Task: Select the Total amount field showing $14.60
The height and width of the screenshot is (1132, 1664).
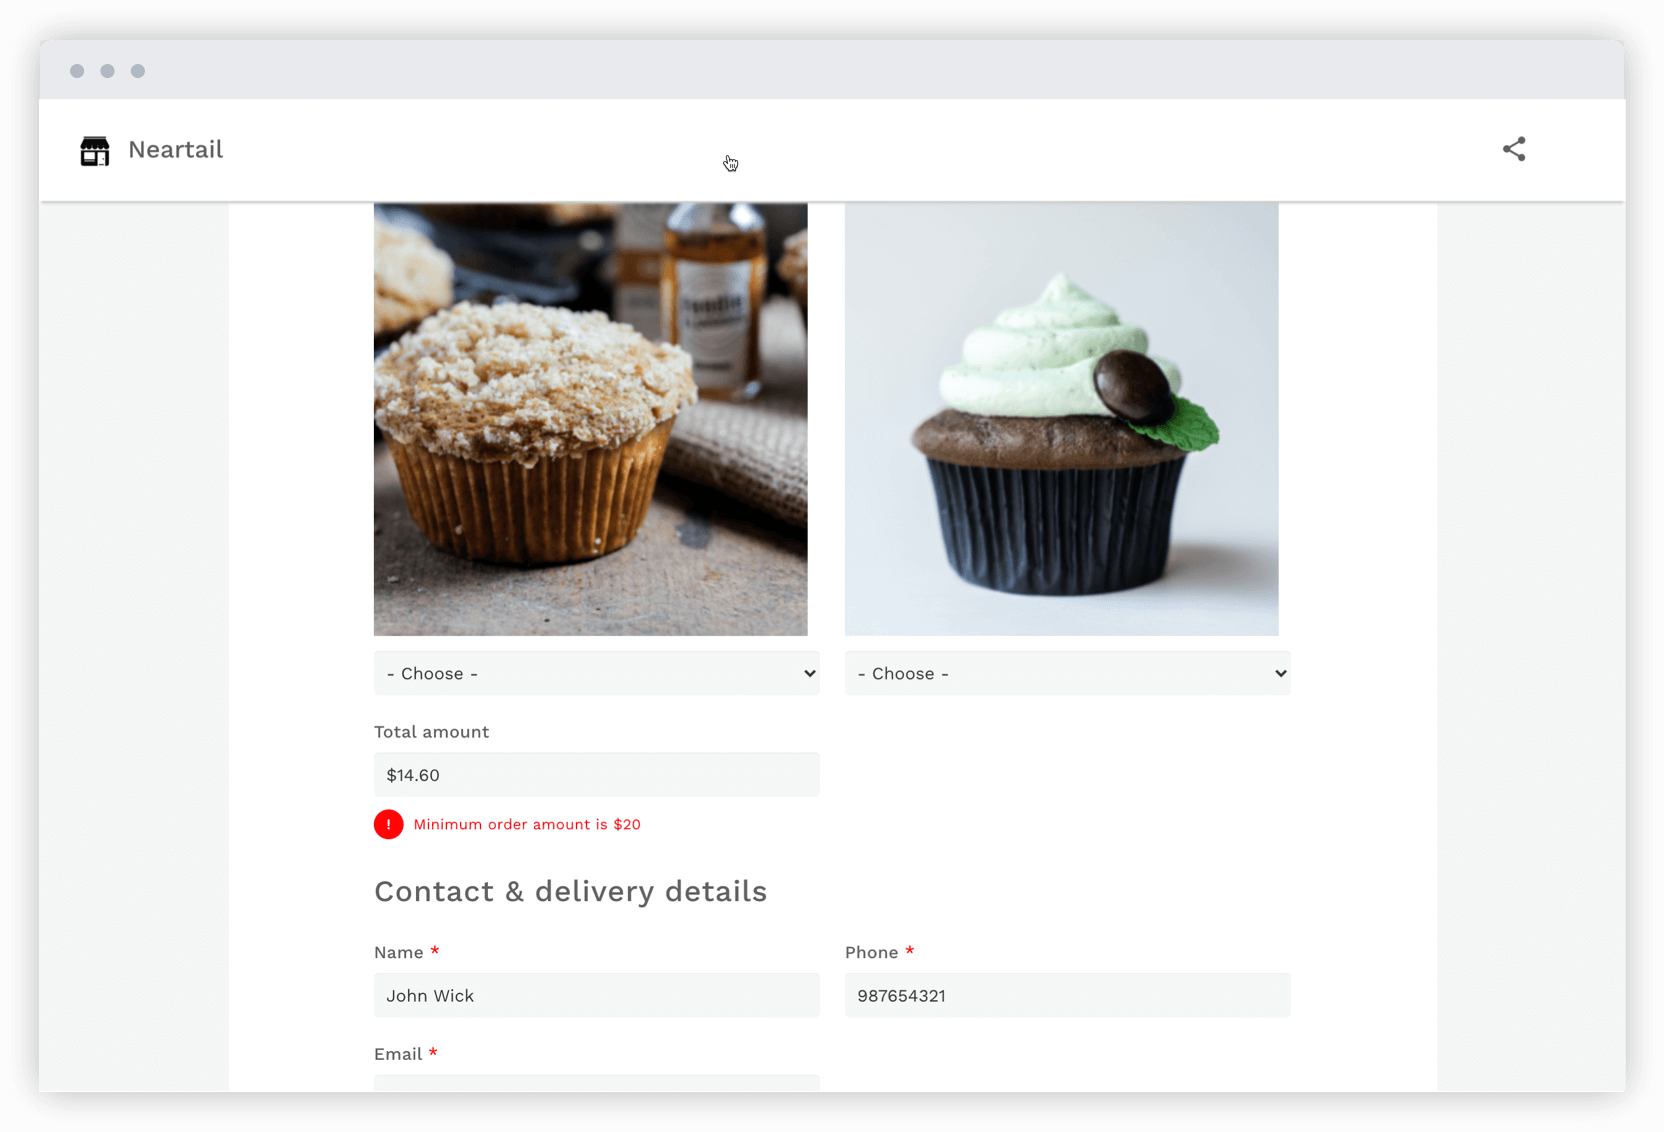Action: click(596, 774)
